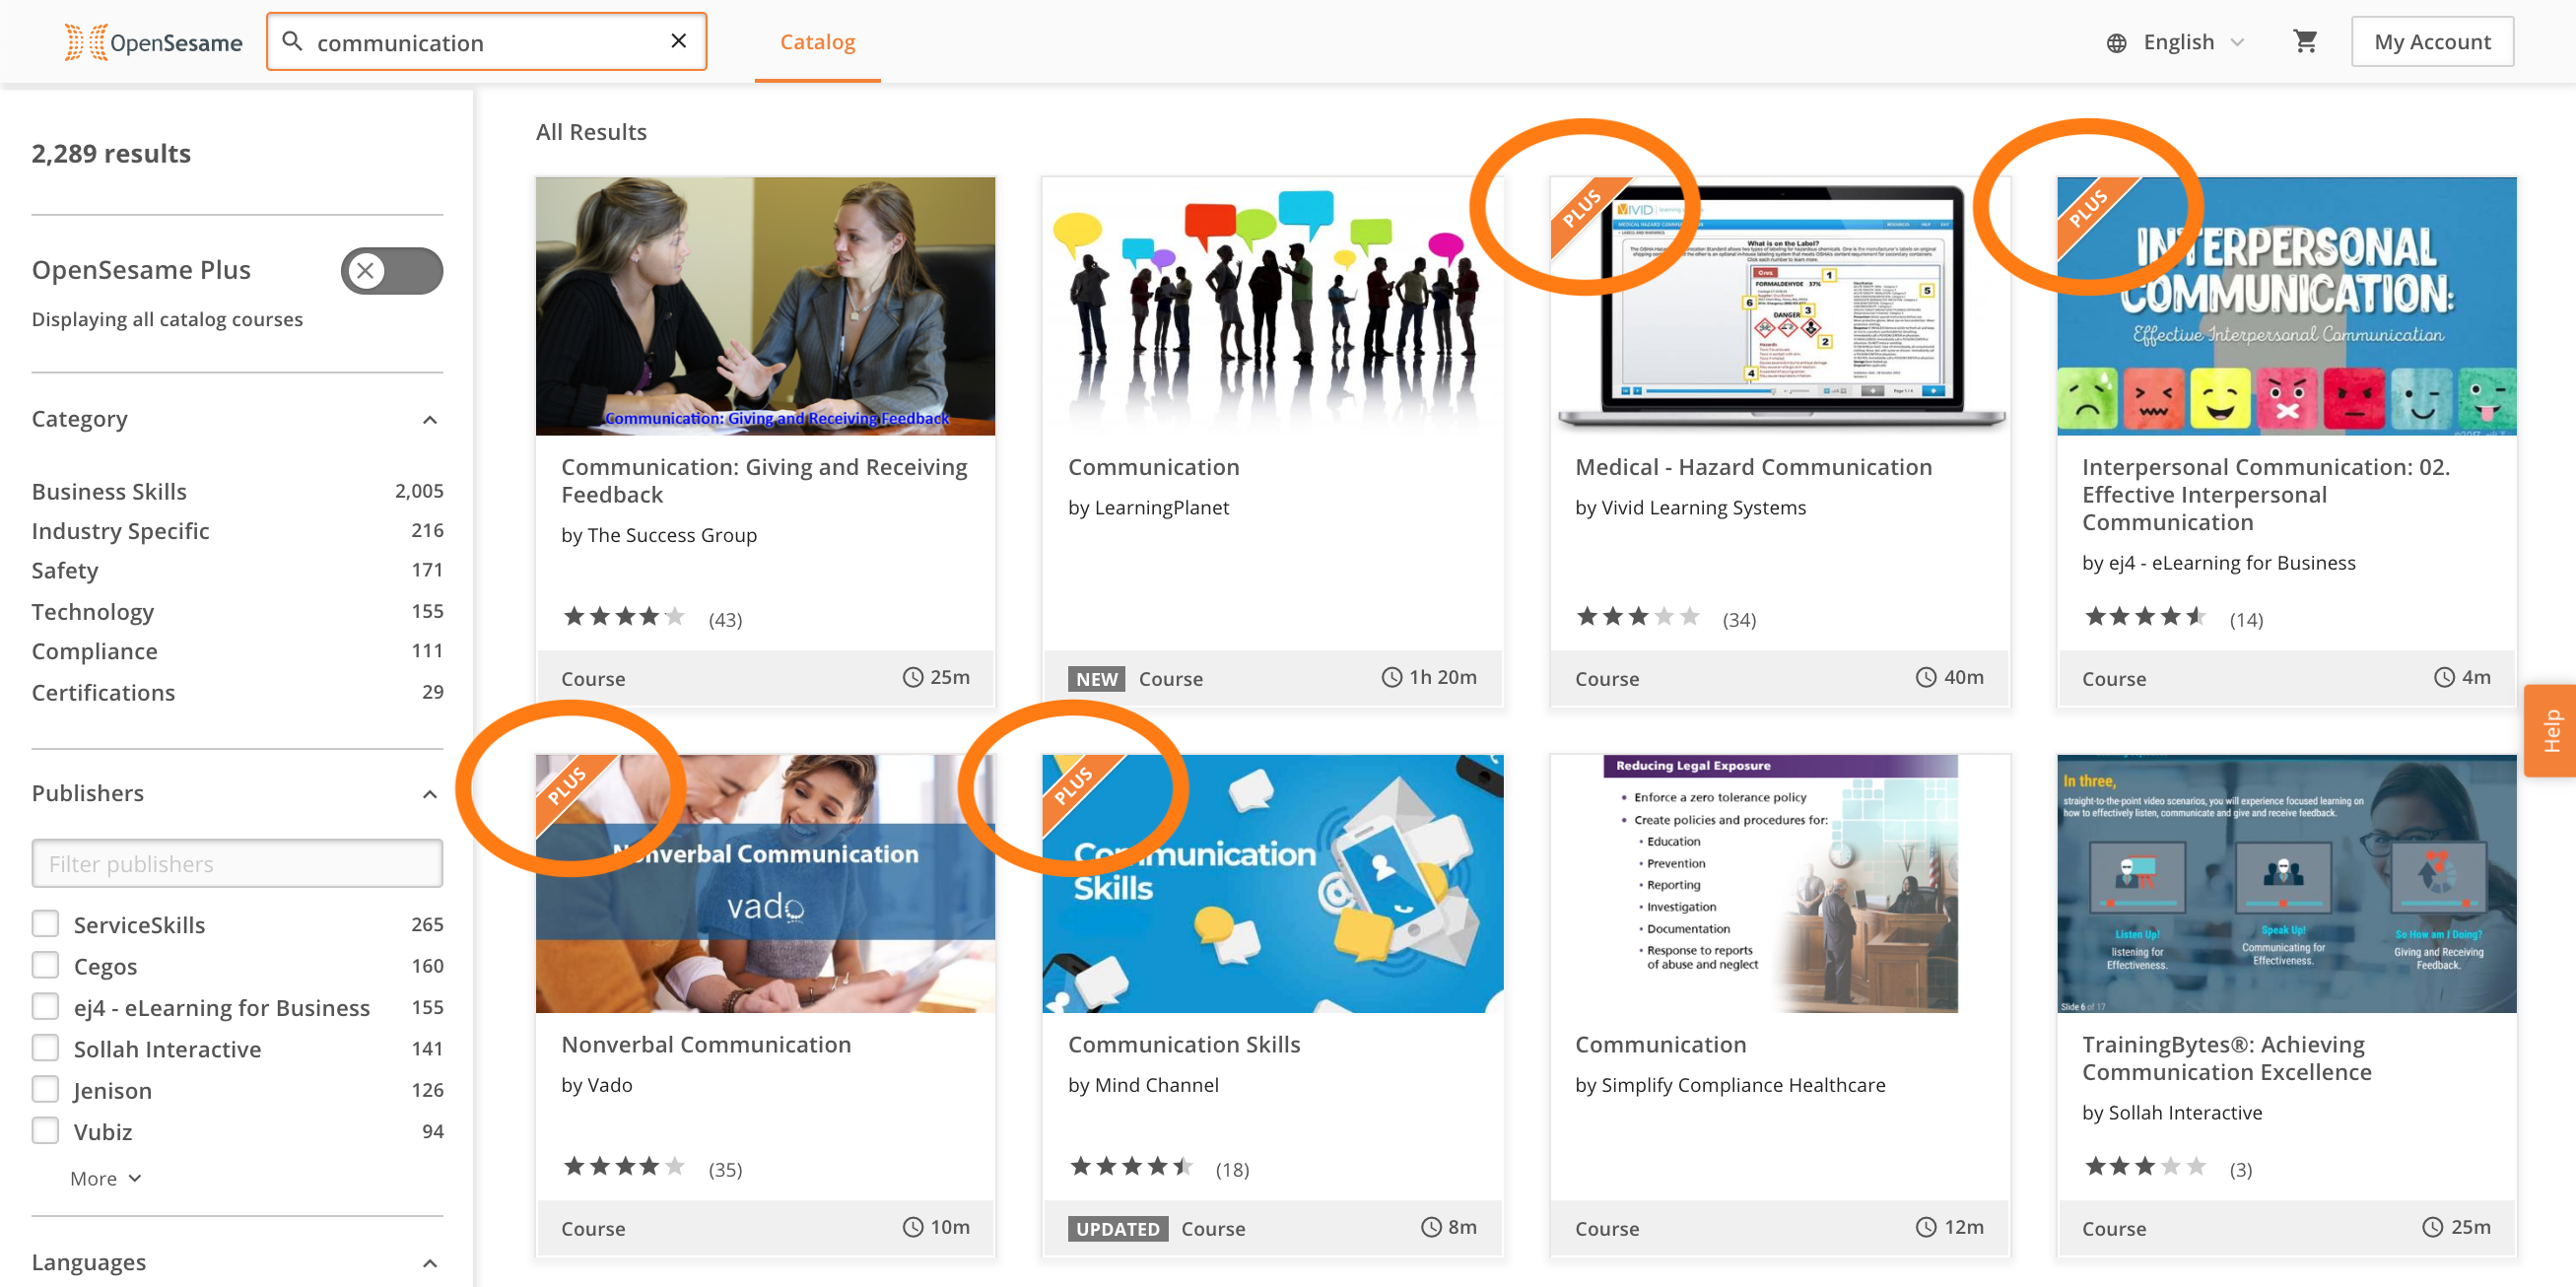Image resolution: width=2576 pixels, height=1287 pixels.
Task: Click the NEW badge on LearningPlanet course
Action: pos(1096,679)
